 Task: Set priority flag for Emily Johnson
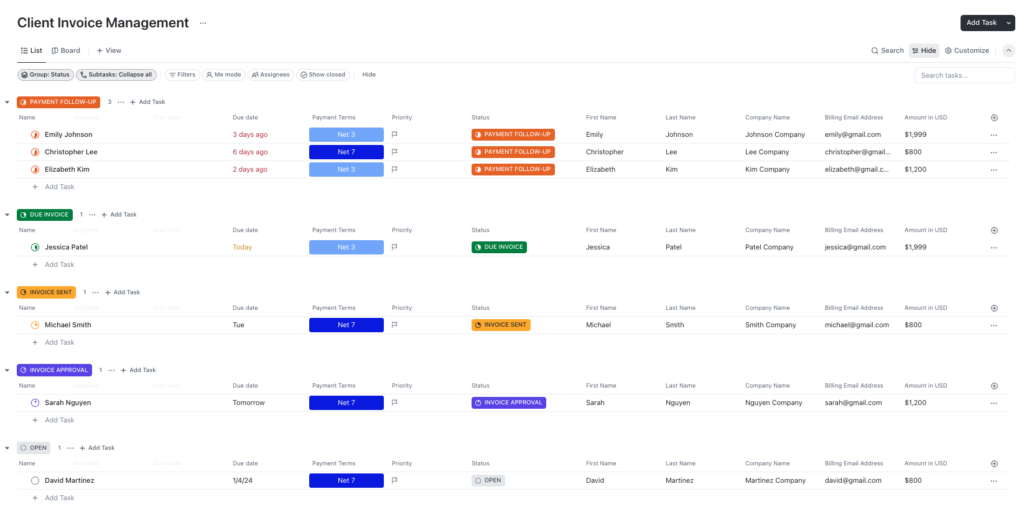click(x=394, y=134)
